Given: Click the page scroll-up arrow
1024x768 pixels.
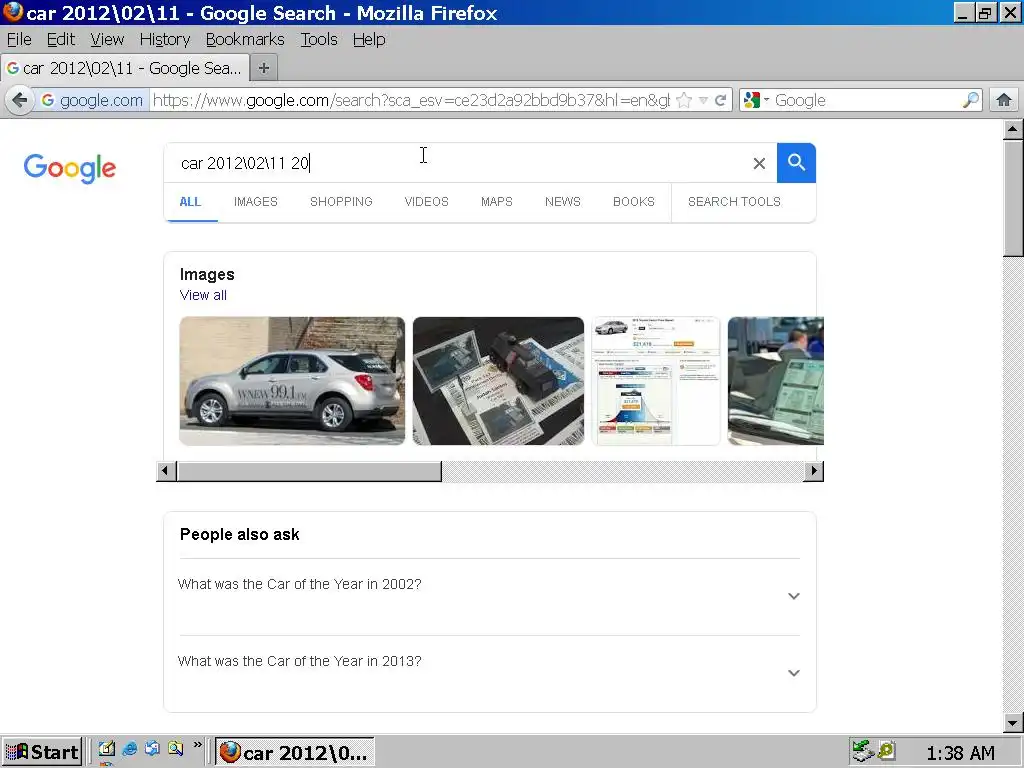Looking at the screenshot, I should click(1013, 129).
